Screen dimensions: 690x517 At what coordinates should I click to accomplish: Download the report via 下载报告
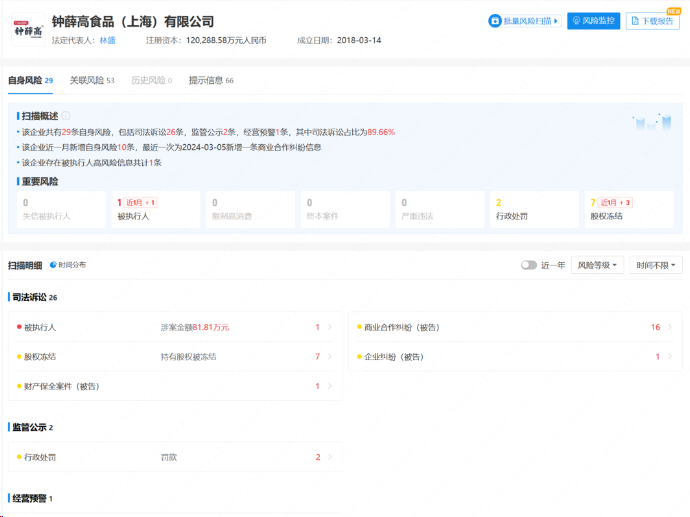point(653,21)
